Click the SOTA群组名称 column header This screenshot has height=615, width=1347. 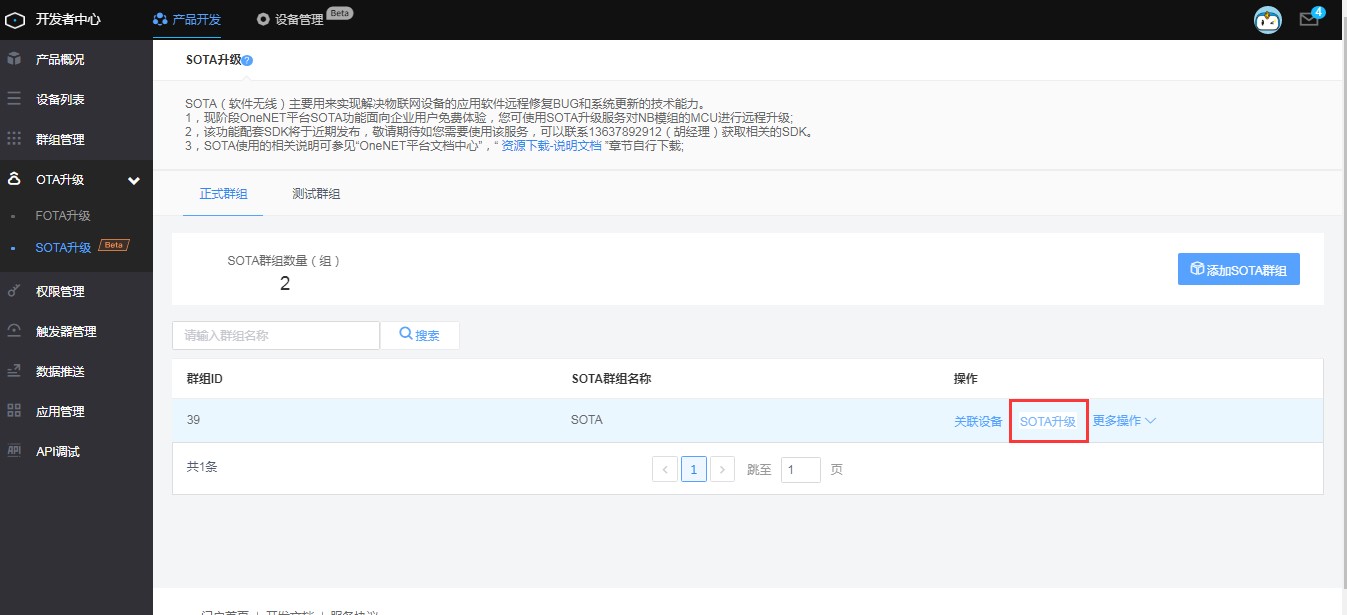coord(611,379)
